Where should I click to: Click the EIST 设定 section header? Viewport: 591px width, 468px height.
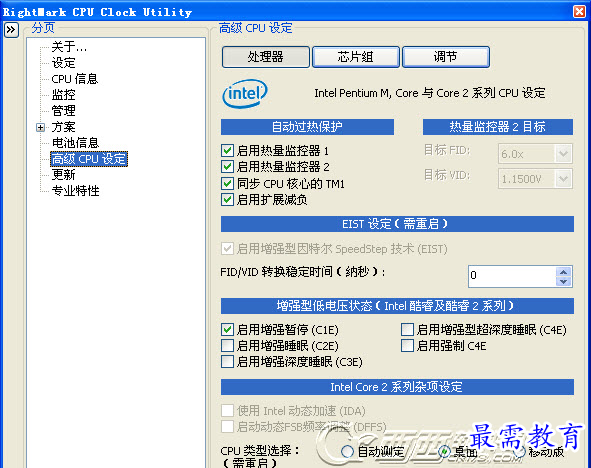[397, 224]
